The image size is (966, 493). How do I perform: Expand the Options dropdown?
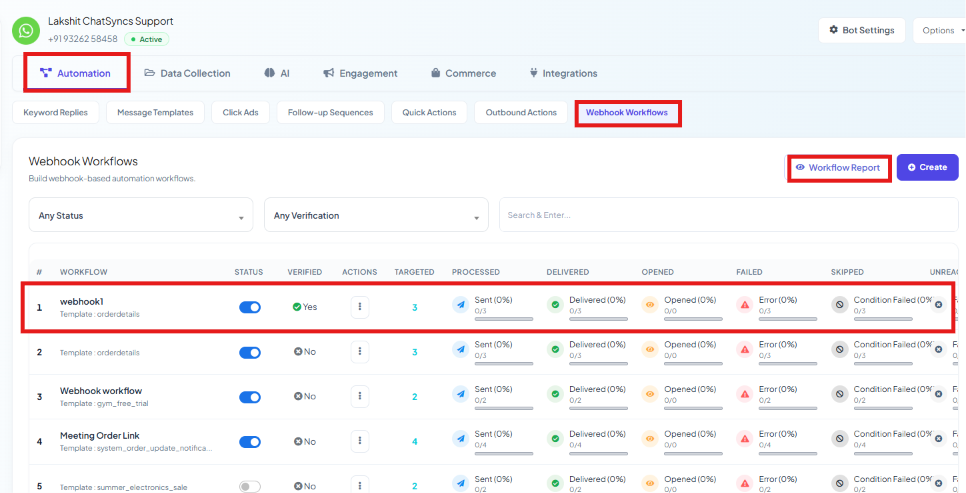pos(941,30)
